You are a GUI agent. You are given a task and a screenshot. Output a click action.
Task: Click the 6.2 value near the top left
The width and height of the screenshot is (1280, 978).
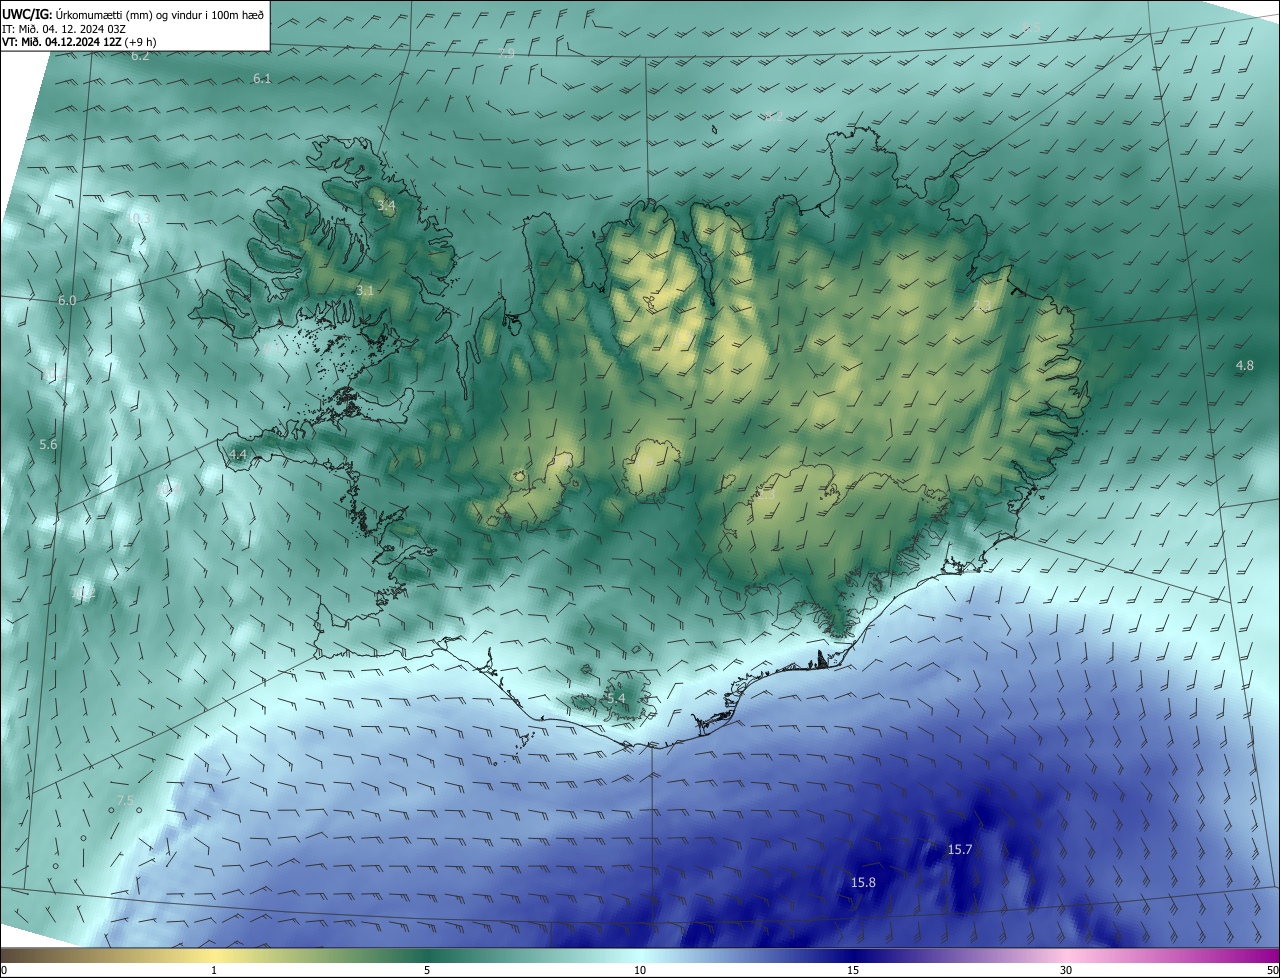(x=140, y=56)
